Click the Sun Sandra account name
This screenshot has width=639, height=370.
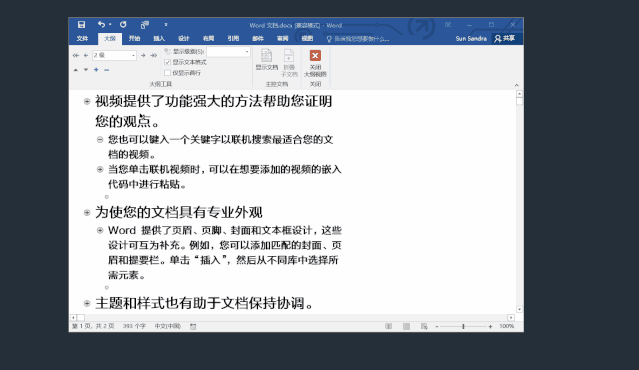[x=471, y=38]
